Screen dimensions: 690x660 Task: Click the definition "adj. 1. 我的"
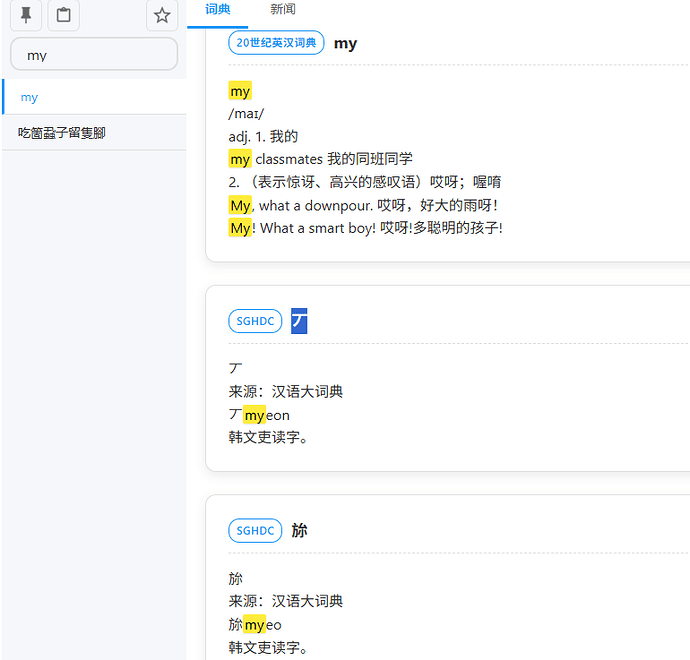(263, 137)
